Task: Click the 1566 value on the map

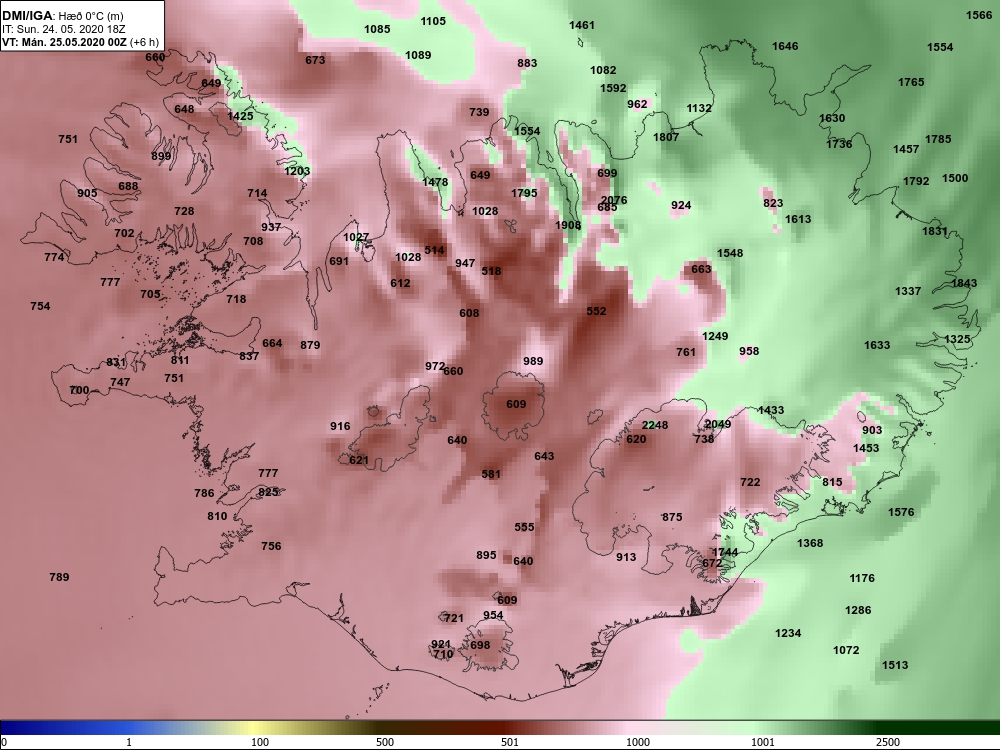Action: (979, 15)
